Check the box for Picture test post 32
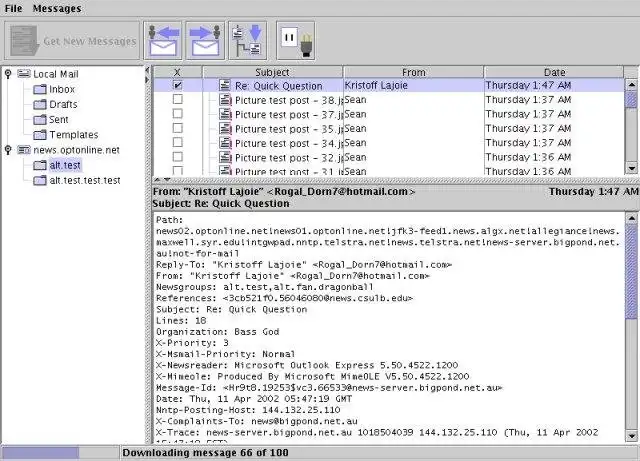 click(x=178, y=157)
